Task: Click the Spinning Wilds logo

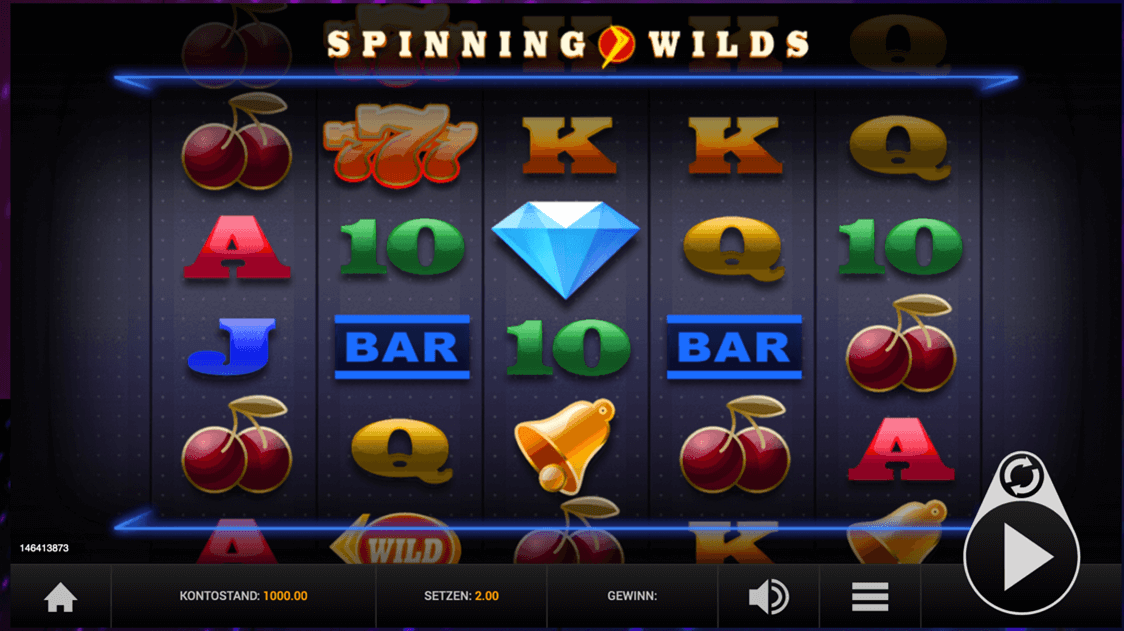Action: tap(568, 44)
